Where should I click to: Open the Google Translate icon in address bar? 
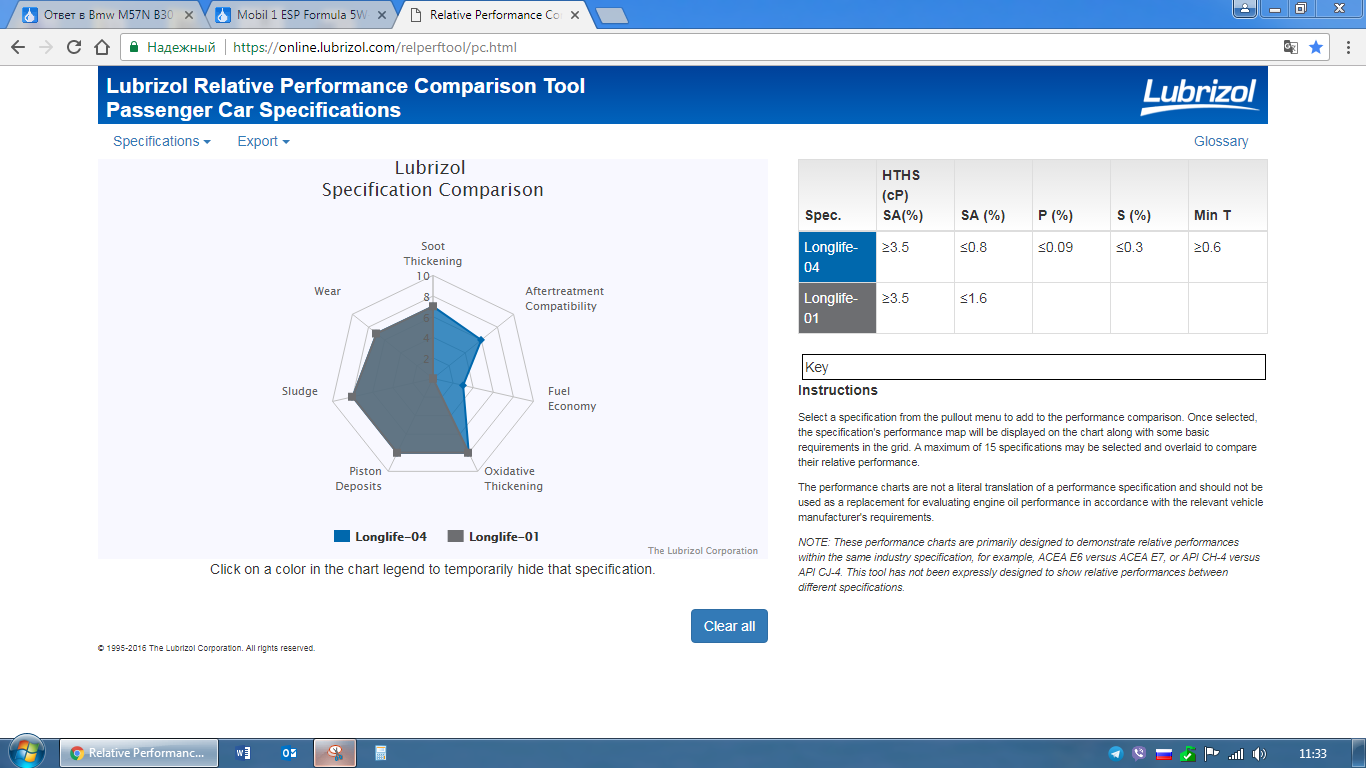[x=1291, y=47]
